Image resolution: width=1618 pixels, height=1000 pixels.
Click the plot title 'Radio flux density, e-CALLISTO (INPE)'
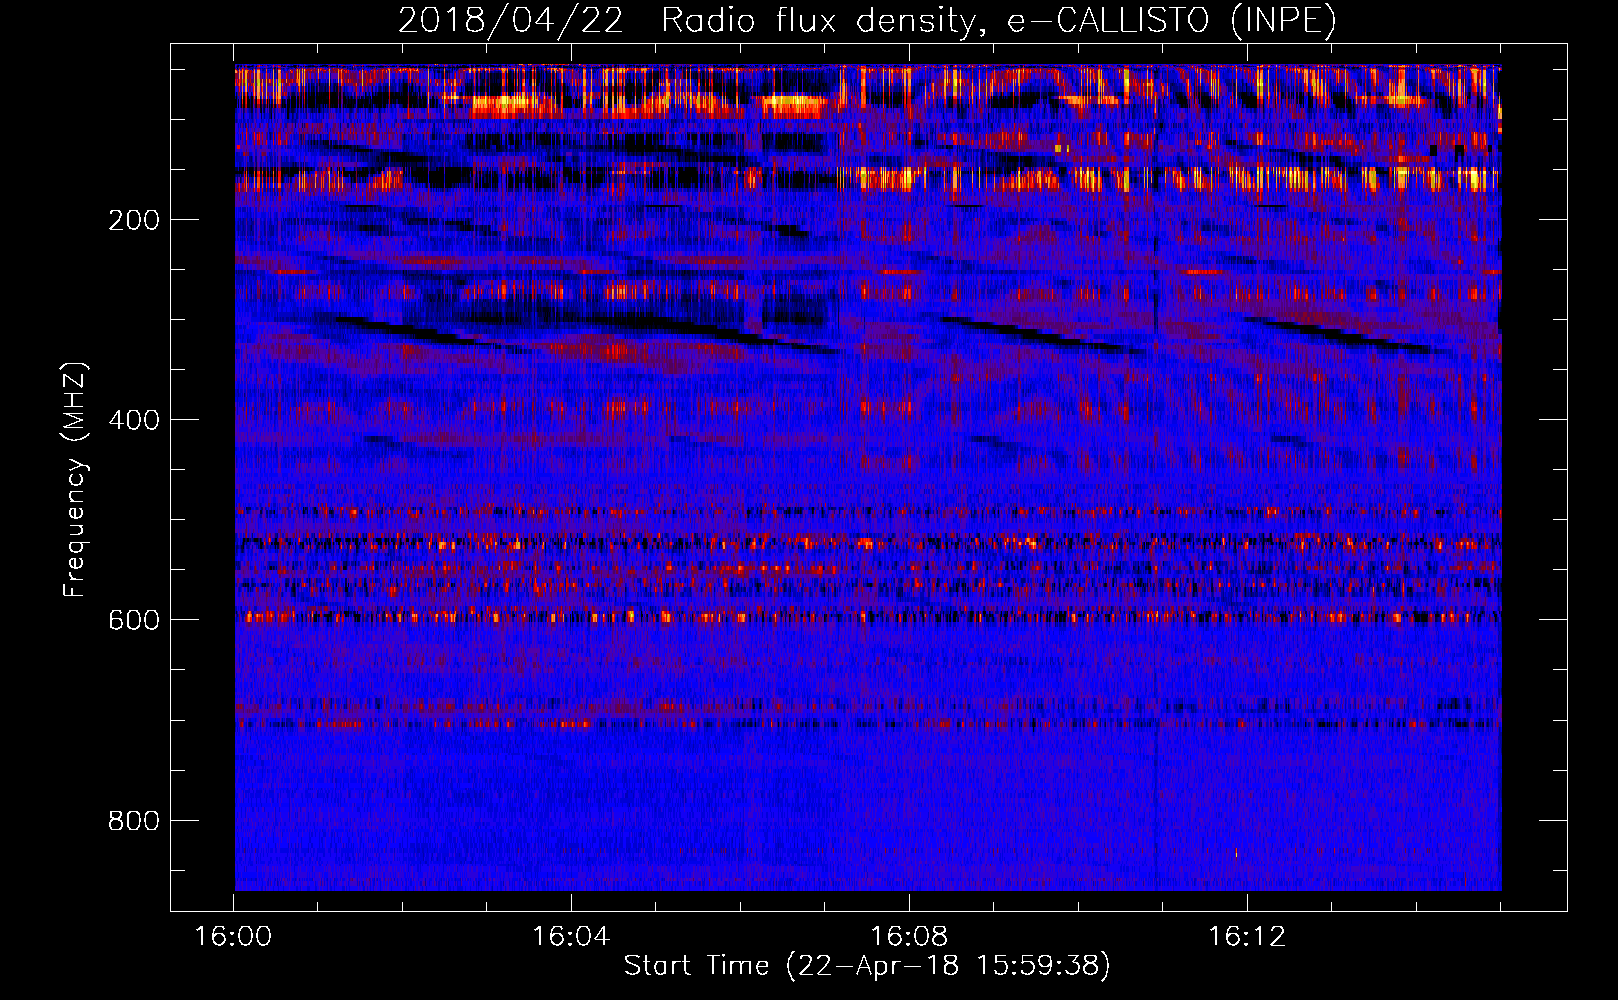coord(999,20)
